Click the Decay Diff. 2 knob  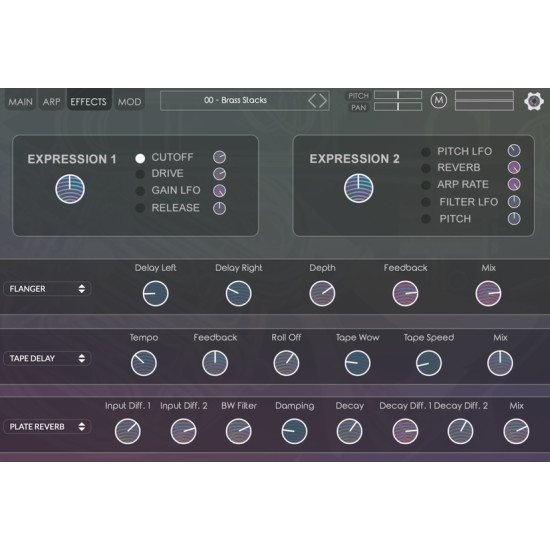[460, 431]
